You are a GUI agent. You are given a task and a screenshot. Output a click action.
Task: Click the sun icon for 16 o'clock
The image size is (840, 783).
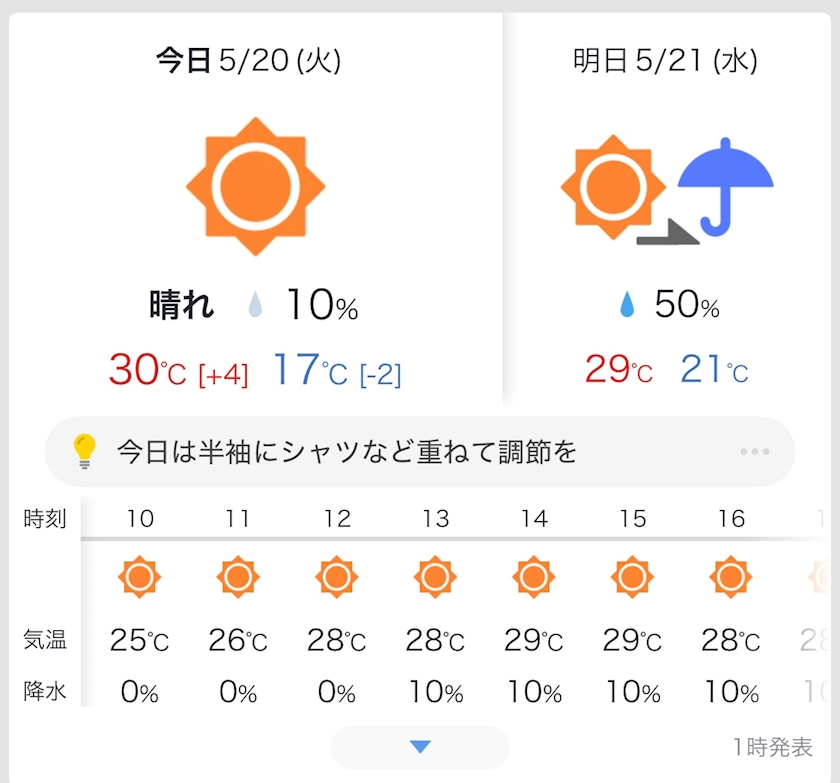click(730, 577)
